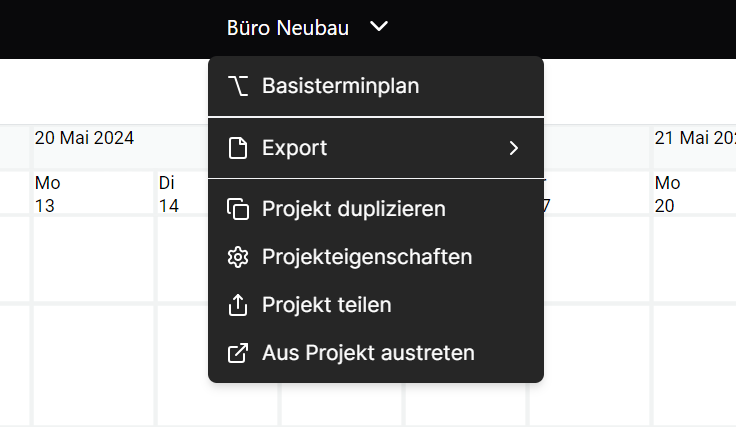Click the 20 Mai 2024 week header
736x427 pixels.
click(84, 138)
